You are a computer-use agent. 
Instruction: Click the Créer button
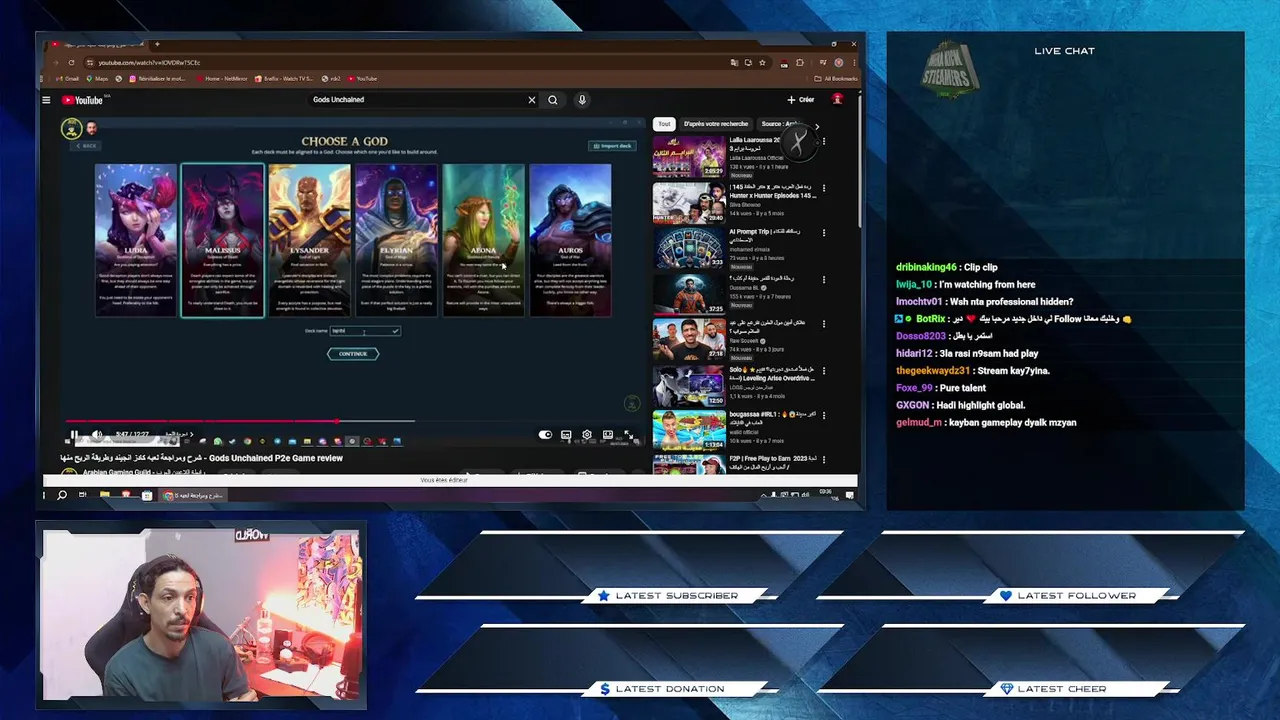click(801, 100)
